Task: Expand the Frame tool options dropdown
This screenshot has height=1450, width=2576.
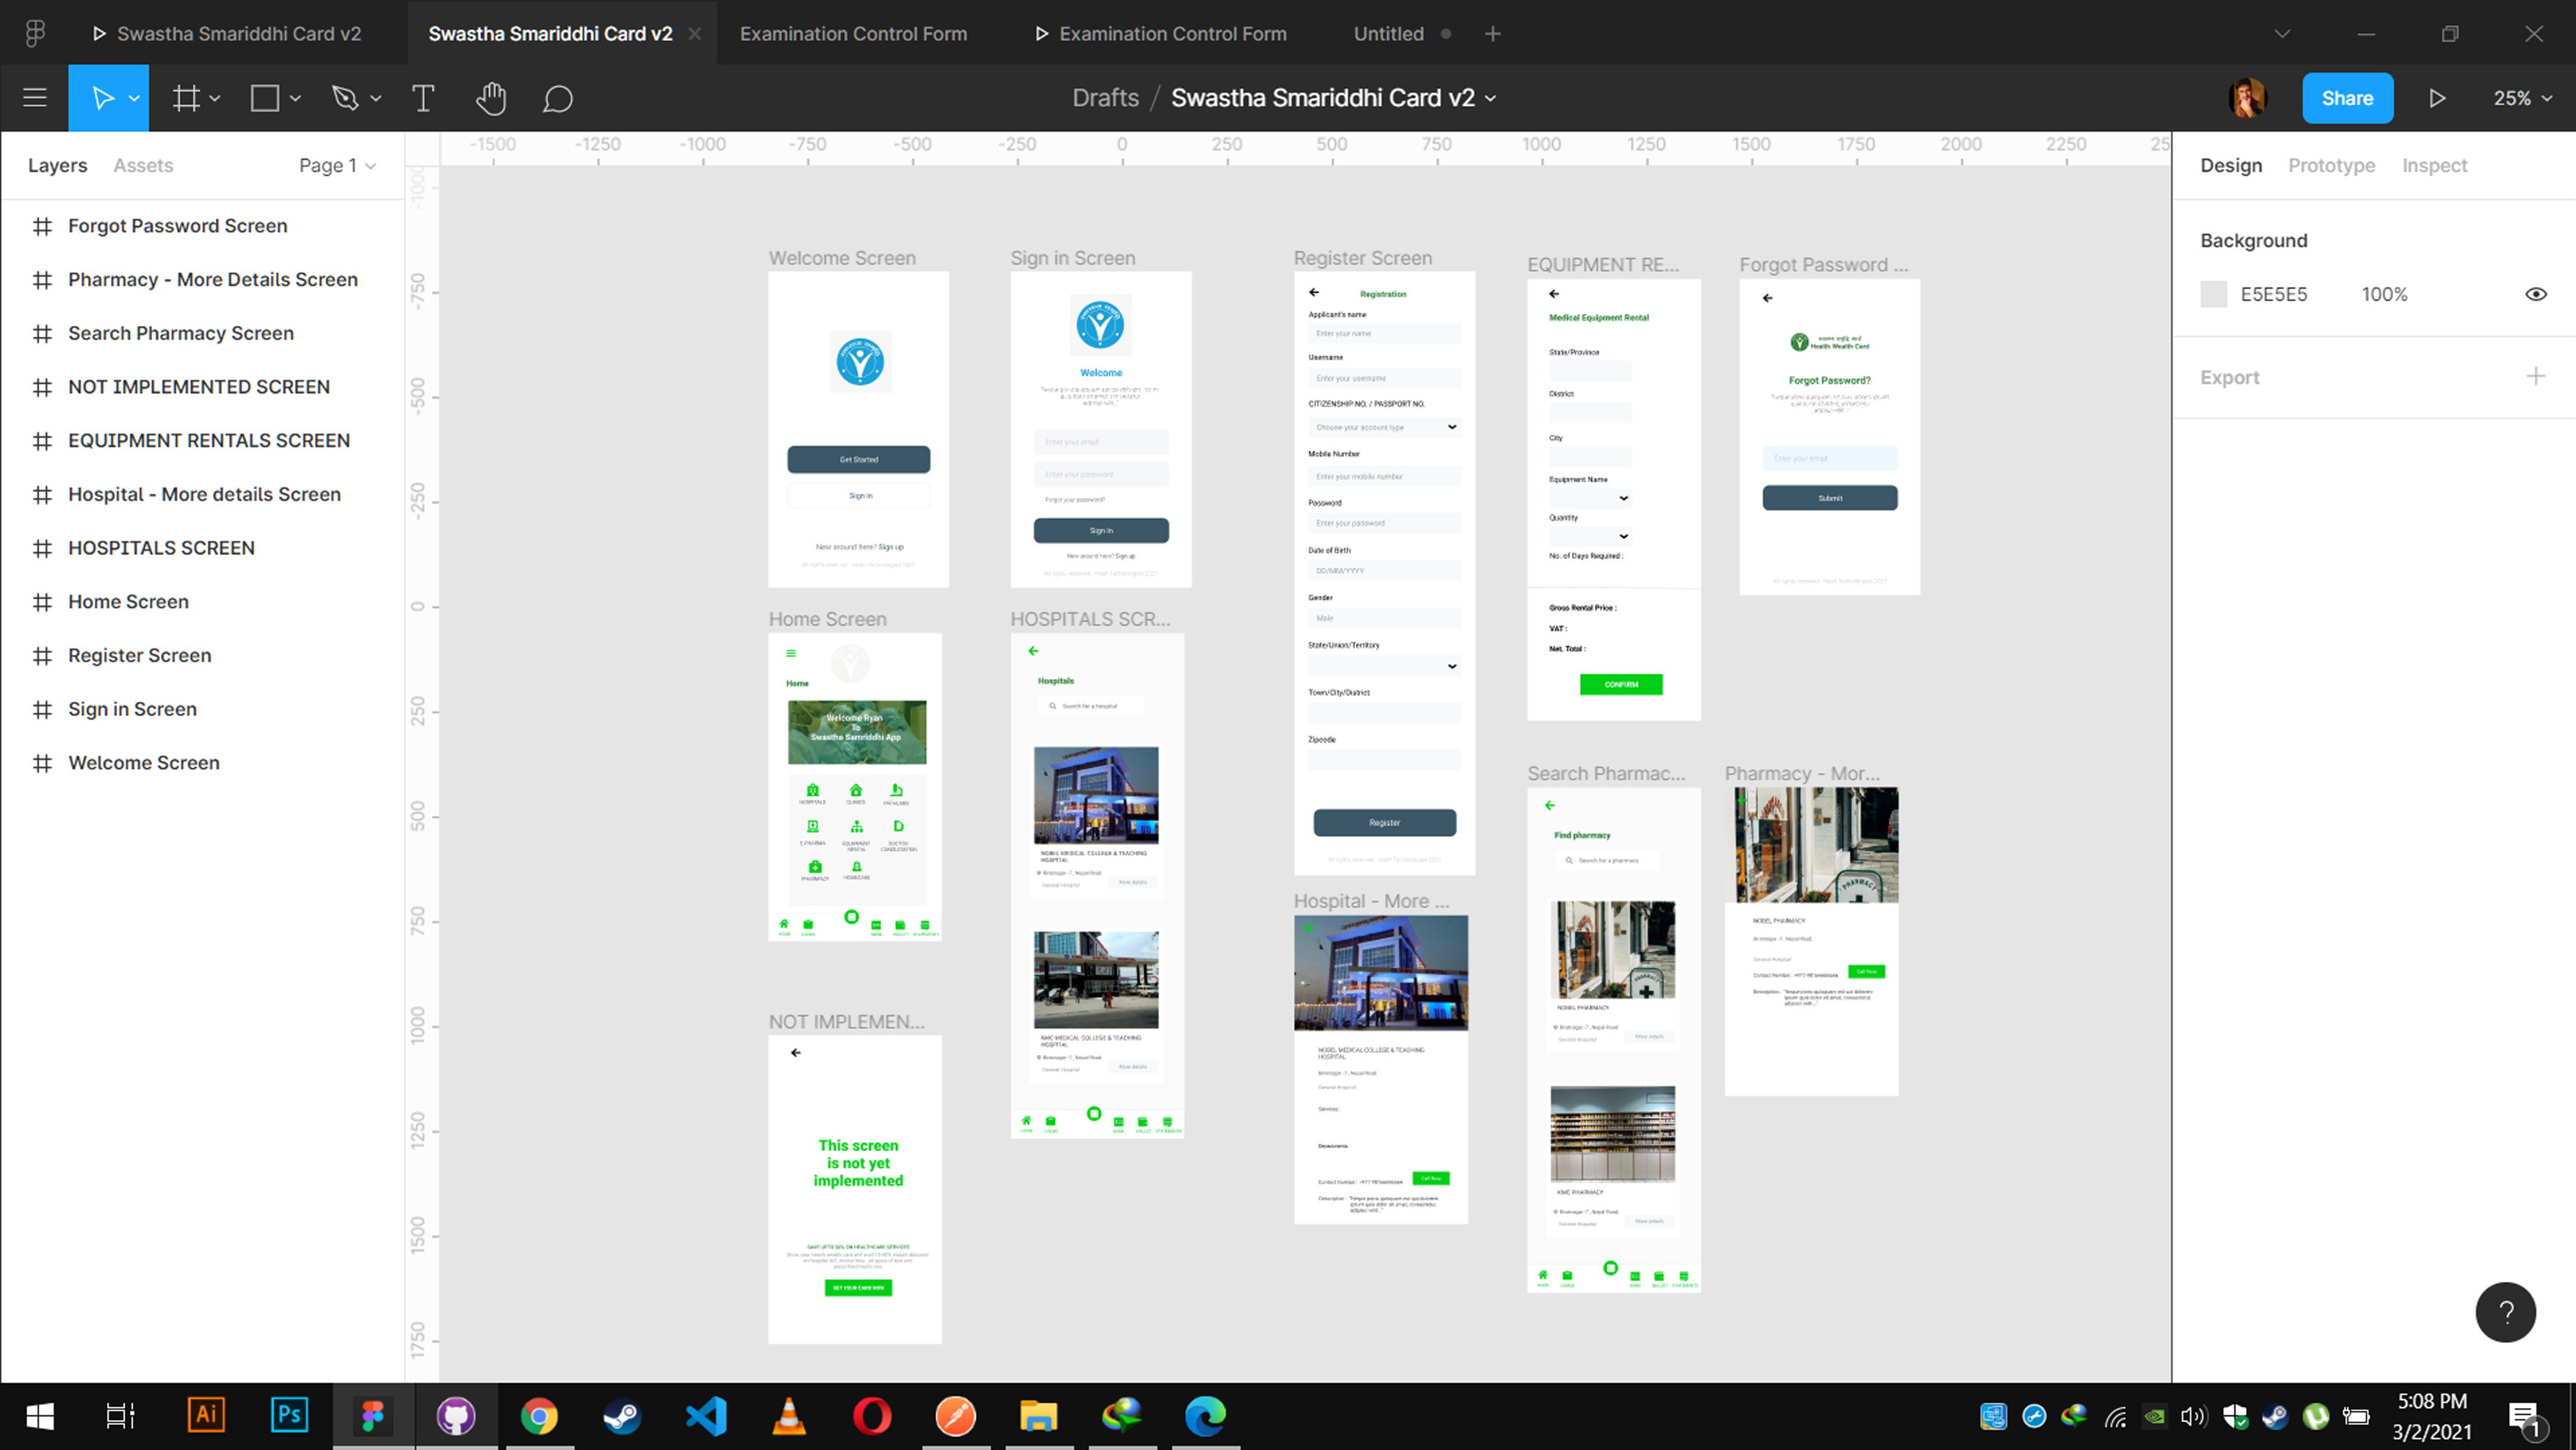Action: 214,98
